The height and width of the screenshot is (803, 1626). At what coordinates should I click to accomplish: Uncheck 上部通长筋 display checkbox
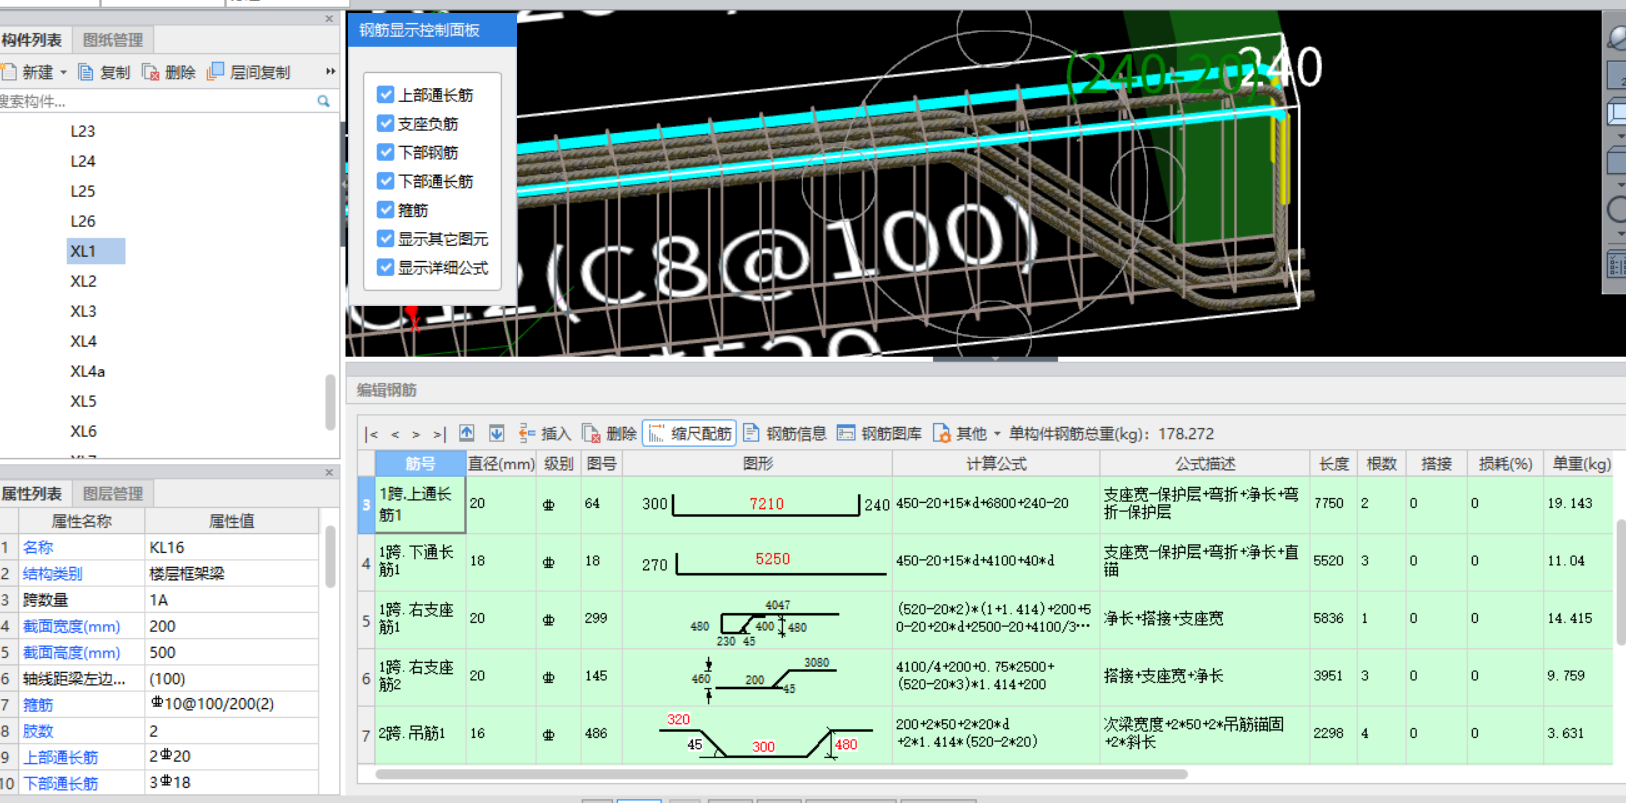point(385,94)
